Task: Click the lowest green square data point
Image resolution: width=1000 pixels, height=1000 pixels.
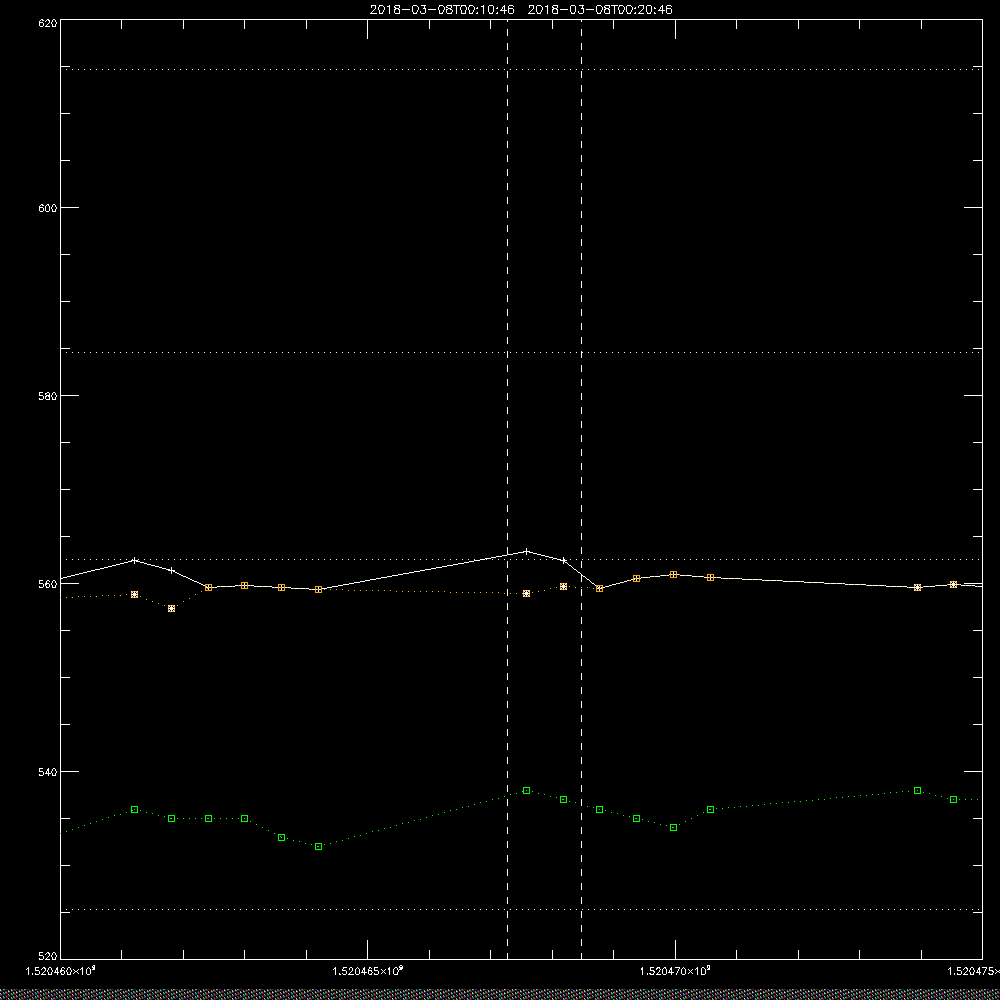Action: click(x=319, y=846)
